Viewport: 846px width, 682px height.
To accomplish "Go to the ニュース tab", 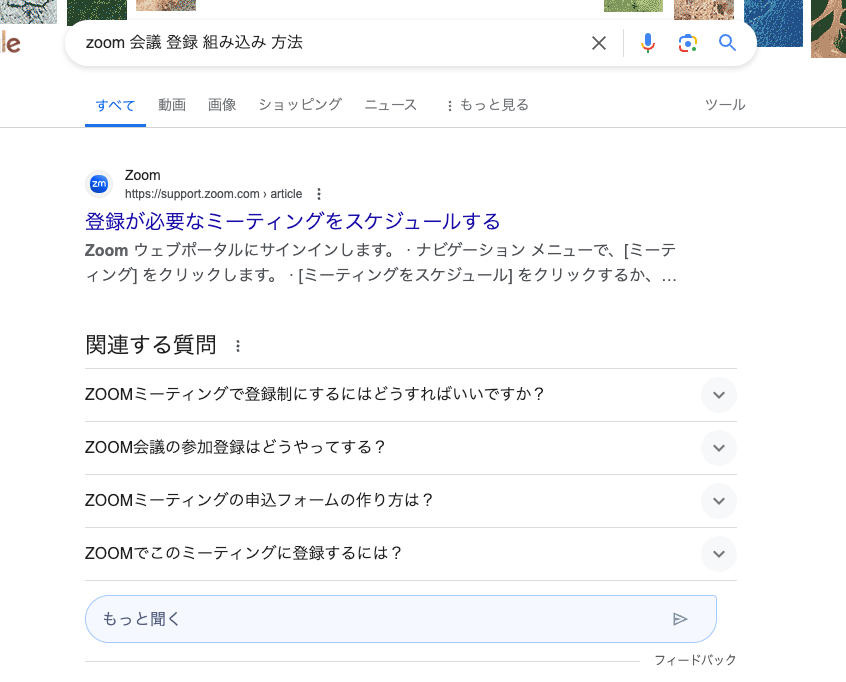I will (x=390, y=105).
